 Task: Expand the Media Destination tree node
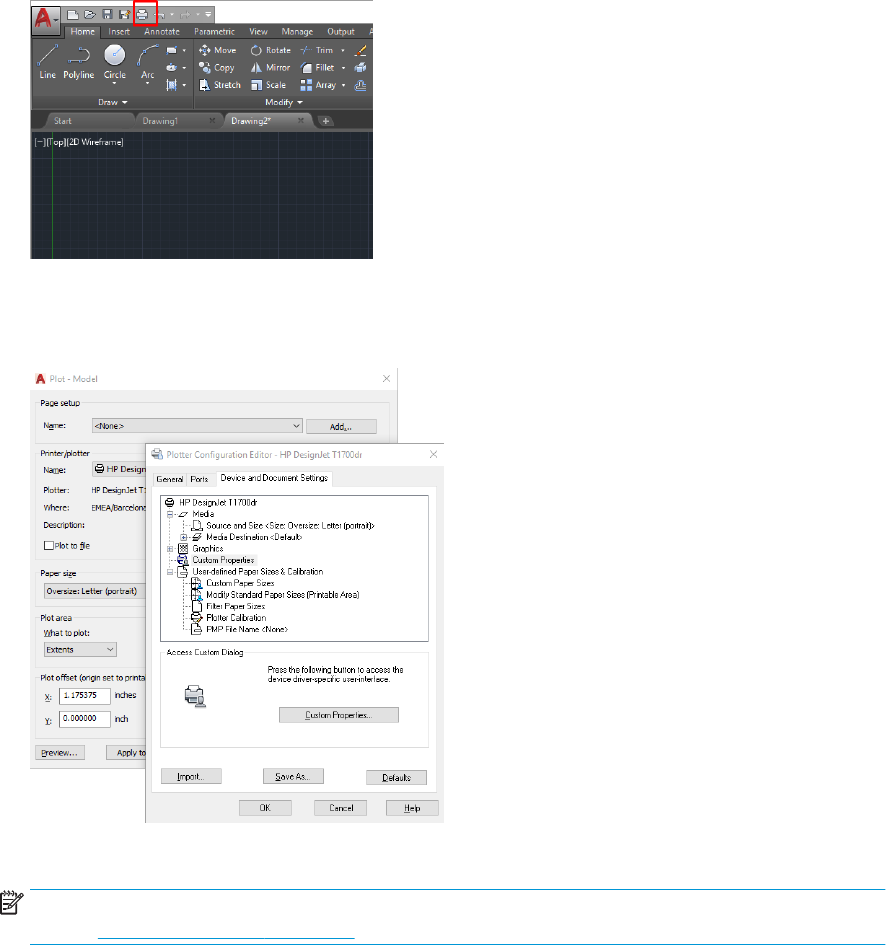coord(184,537)
